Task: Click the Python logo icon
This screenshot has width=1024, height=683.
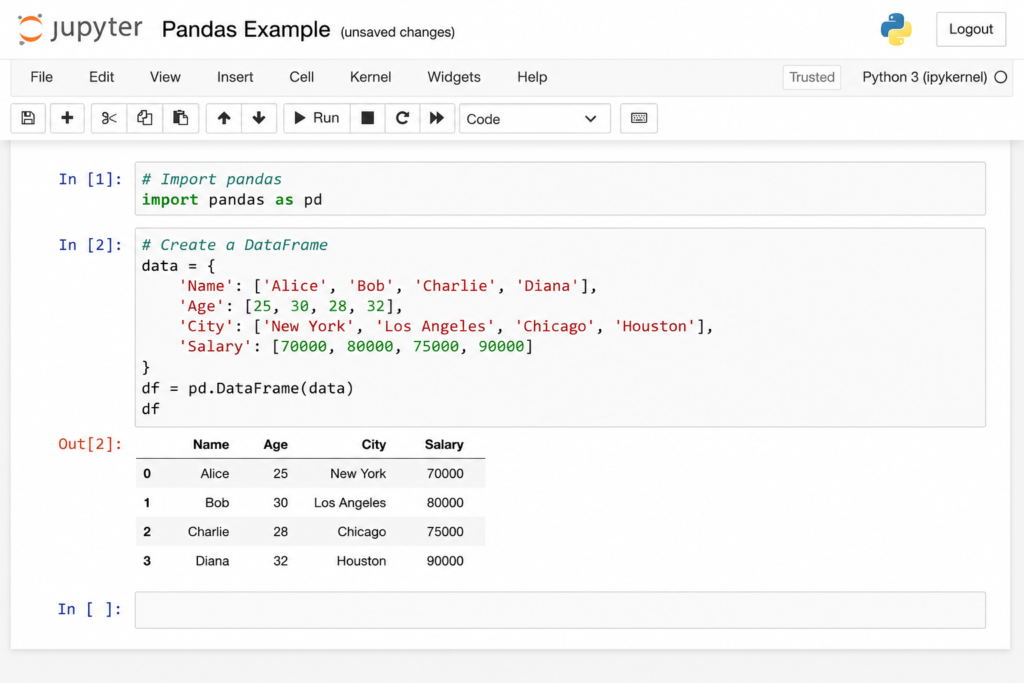Action: click(896, 29)
